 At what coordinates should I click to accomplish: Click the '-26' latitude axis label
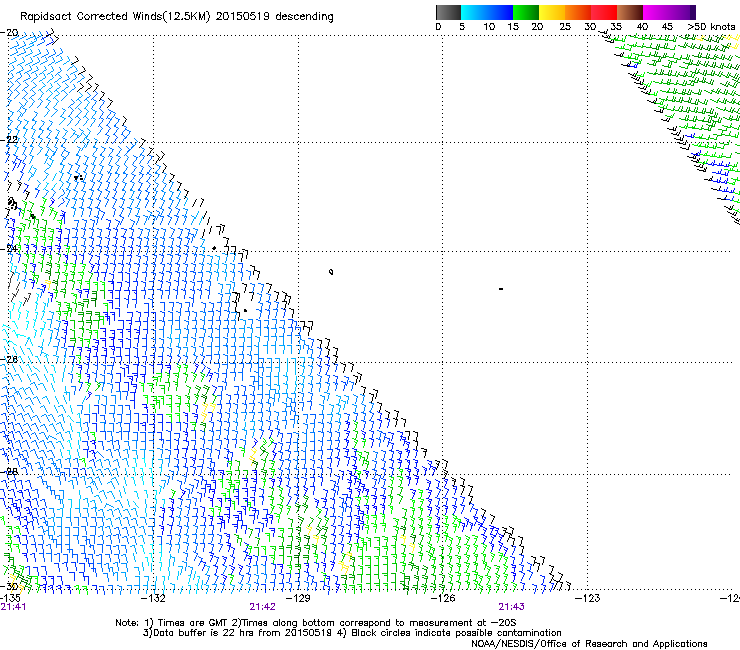pyautogui.click(x=9, y=360)
